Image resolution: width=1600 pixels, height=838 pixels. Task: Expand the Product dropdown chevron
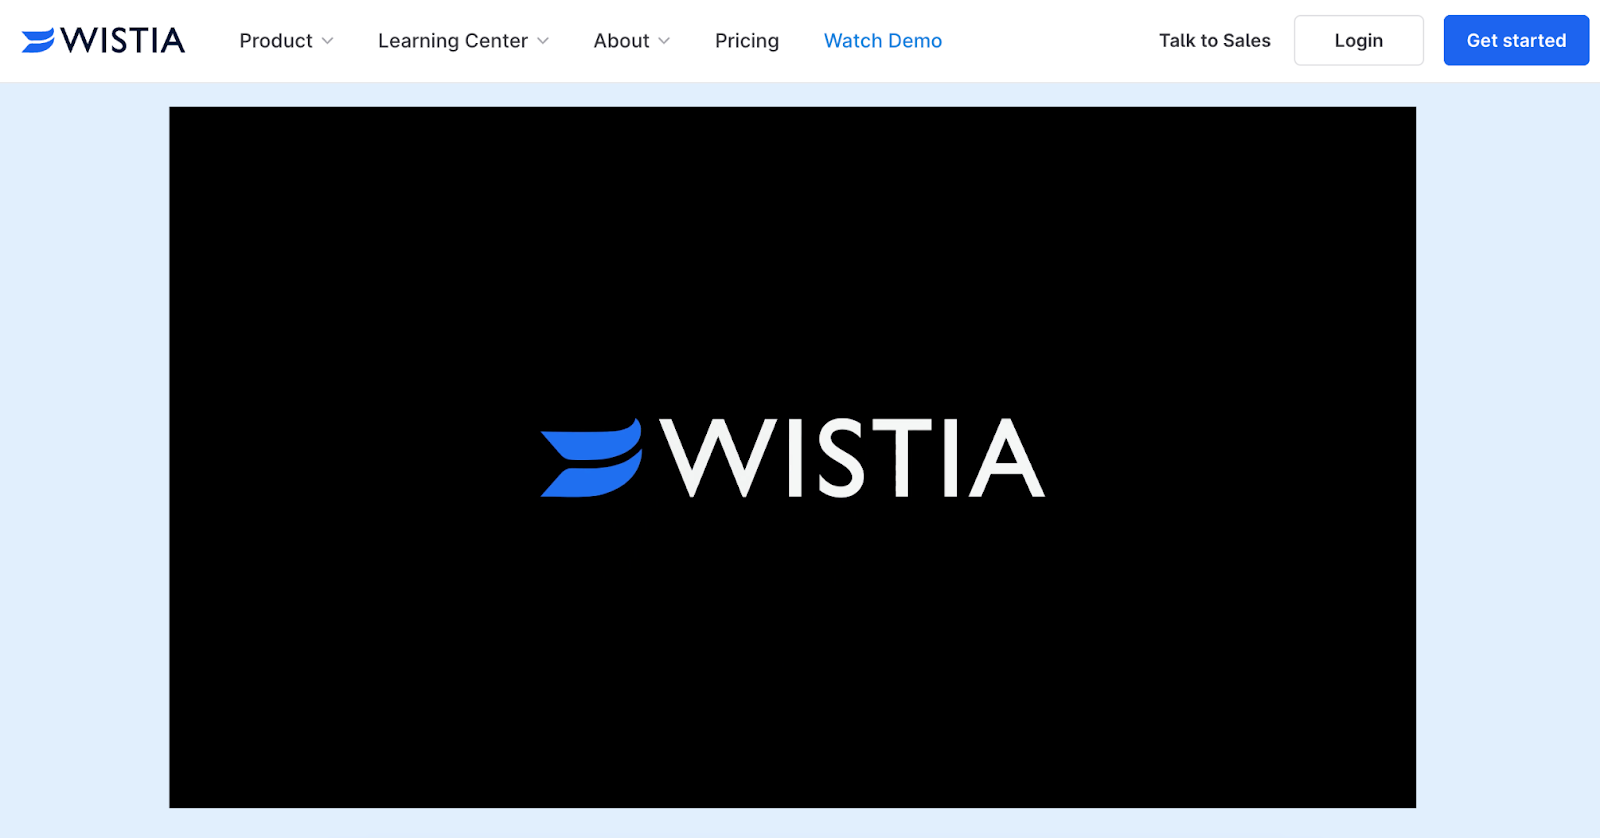click(327, 41)
